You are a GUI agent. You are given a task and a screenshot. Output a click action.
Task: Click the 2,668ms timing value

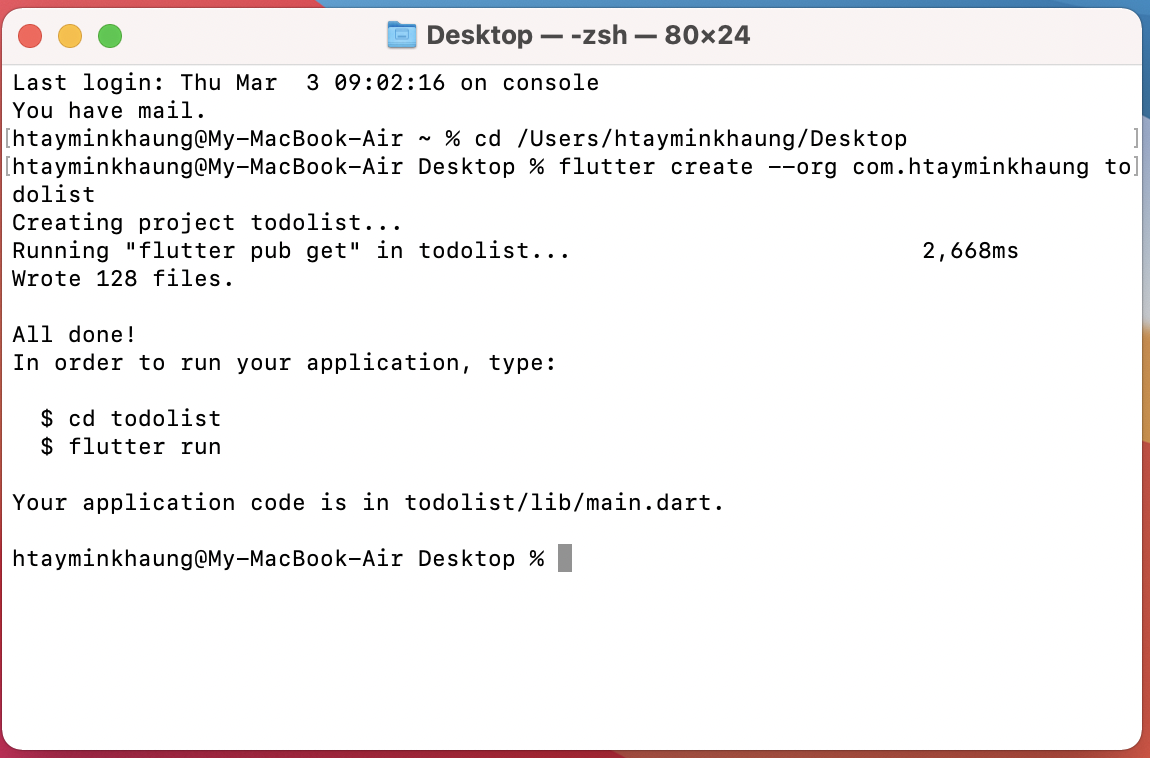coord(969,251)
